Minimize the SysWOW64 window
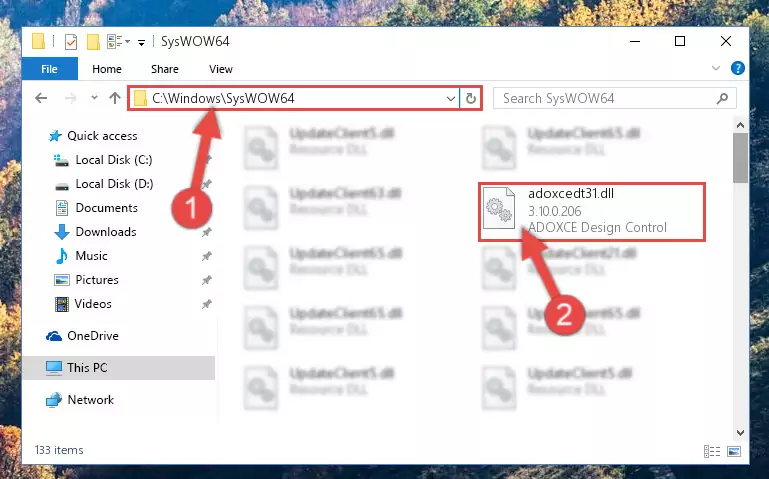The height and width of the screenshot is (479, 769). pyautogui.click(x=635, y=41)
